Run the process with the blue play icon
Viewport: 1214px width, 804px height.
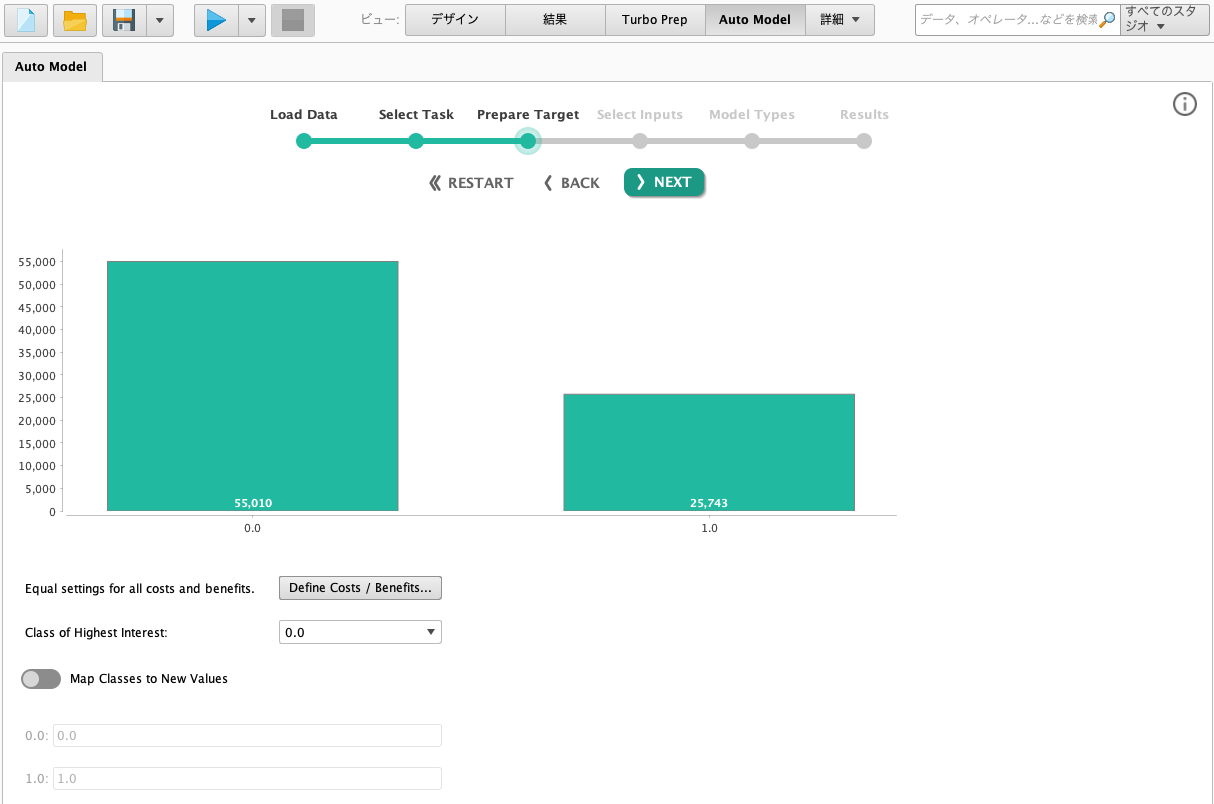click(x=216, y=20)
